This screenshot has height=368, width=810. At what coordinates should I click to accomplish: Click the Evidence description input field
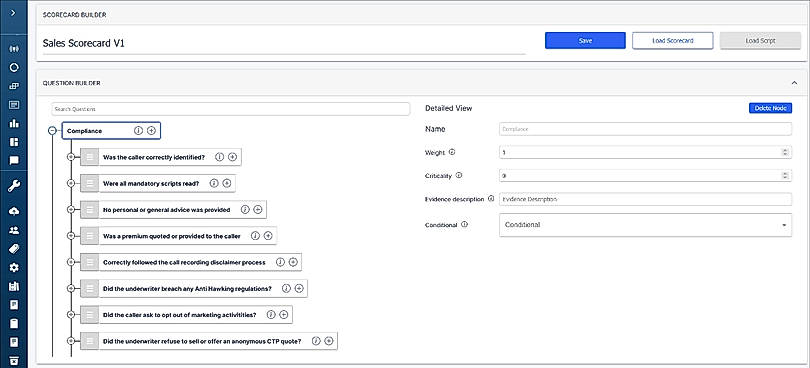click(x=645, y=199)
